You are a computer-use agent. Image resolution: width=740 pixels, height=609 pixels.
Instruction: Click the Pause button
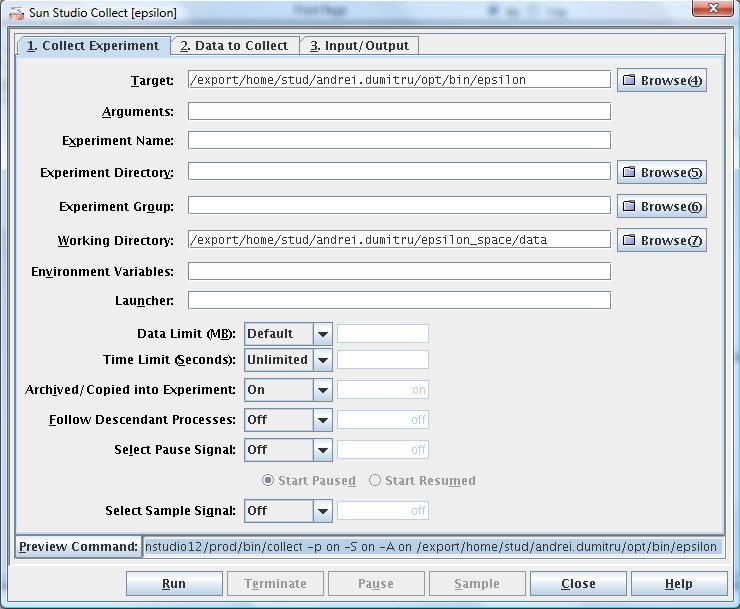[376, 584]
